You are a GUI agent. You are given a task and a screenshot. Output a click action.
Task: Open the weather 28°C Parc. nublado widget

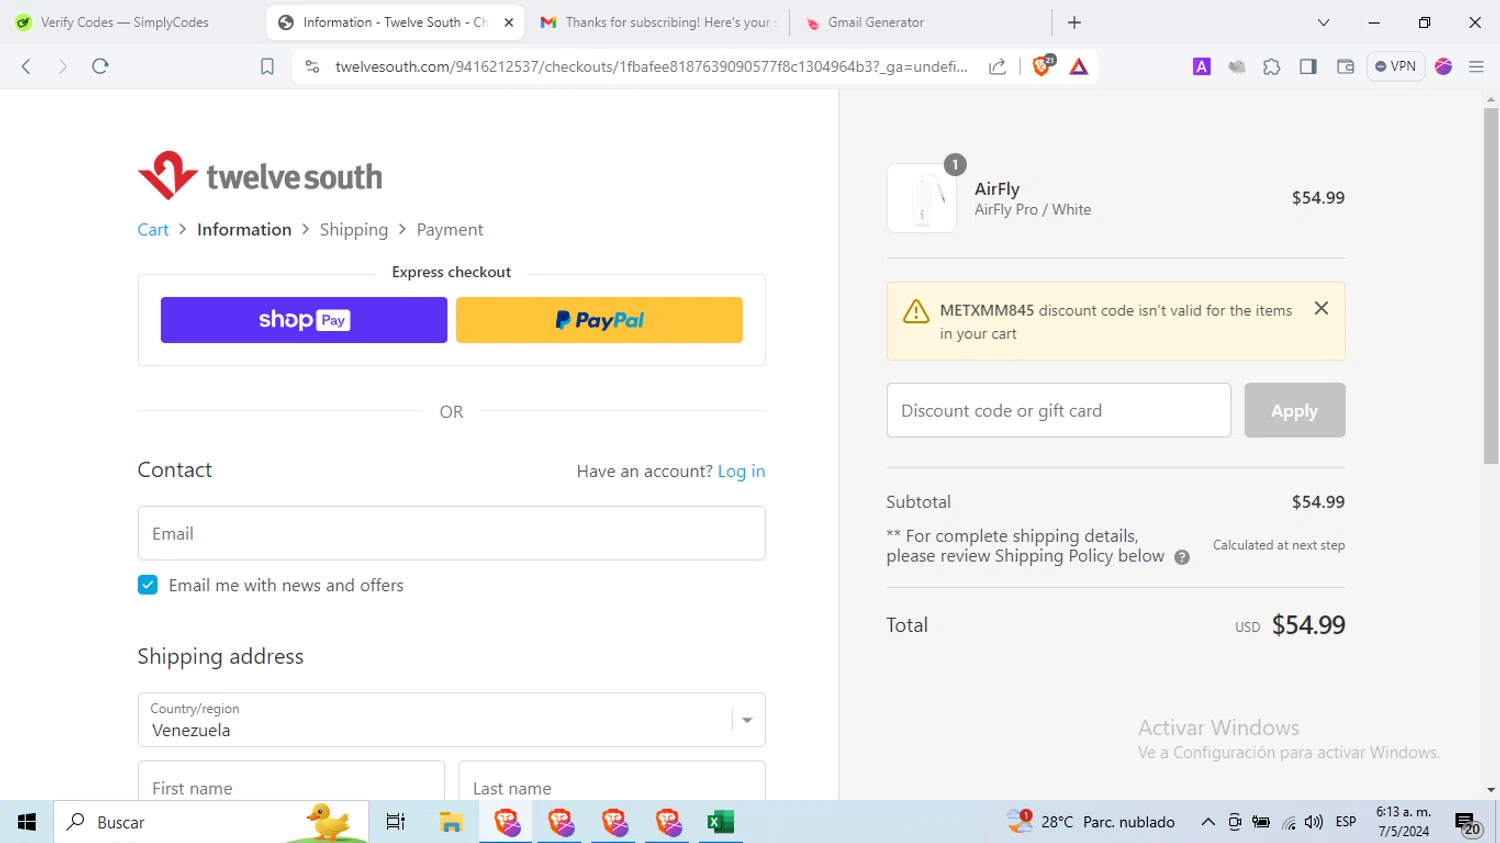pos(1091,822)
